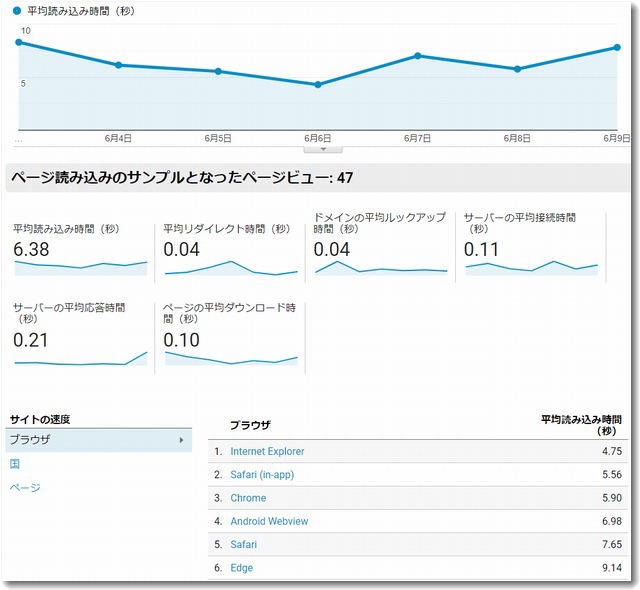Click the 6月6日 data point on the chart
The width and height of the screenshot is (640, 590).
tap(318, 85)
